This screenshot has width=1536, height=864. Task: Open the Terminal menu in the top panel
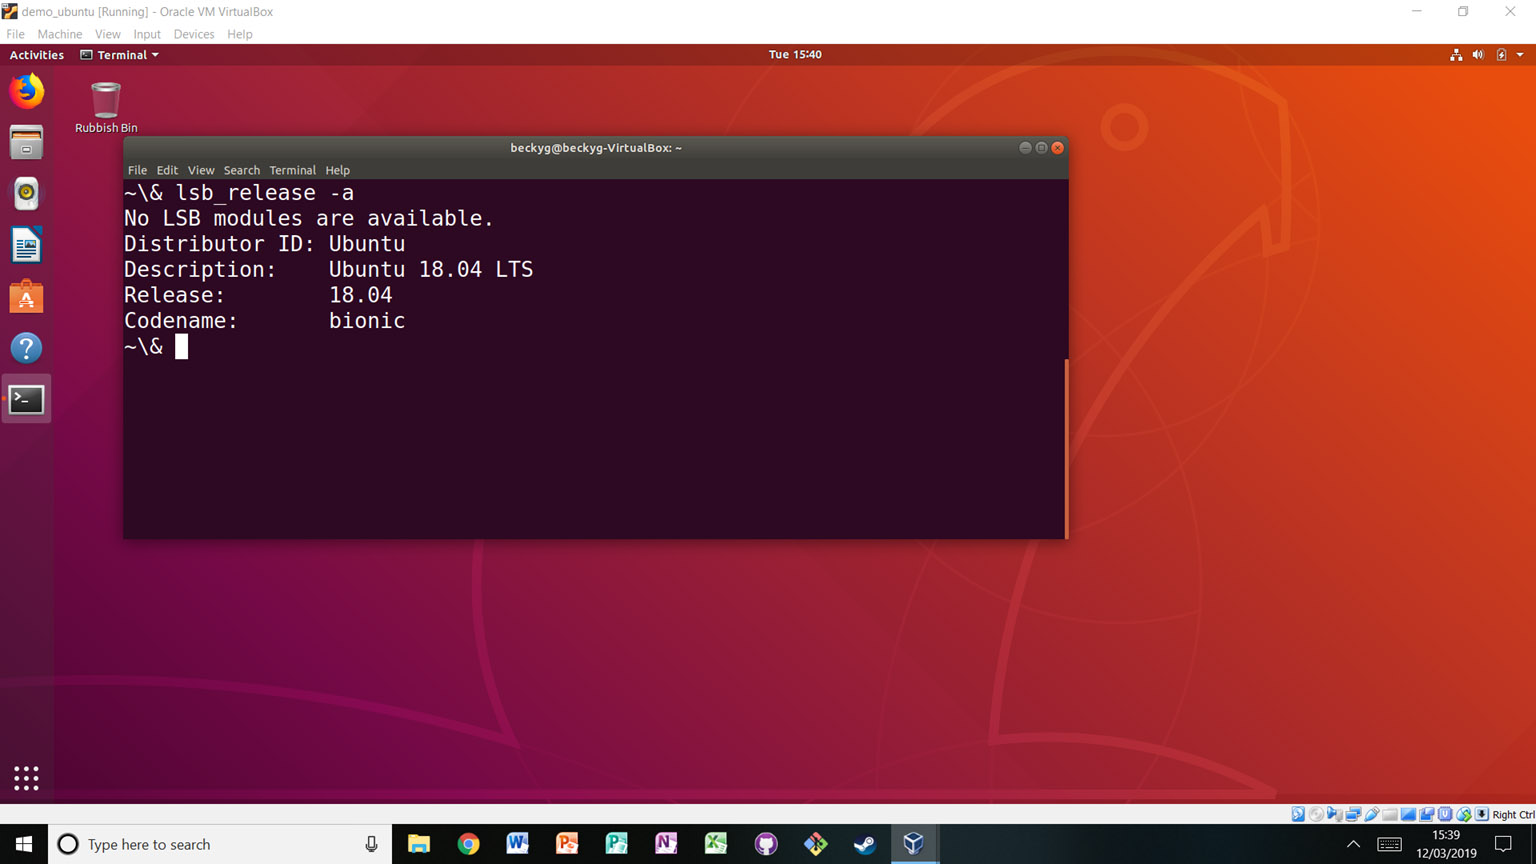coord(118,55)
